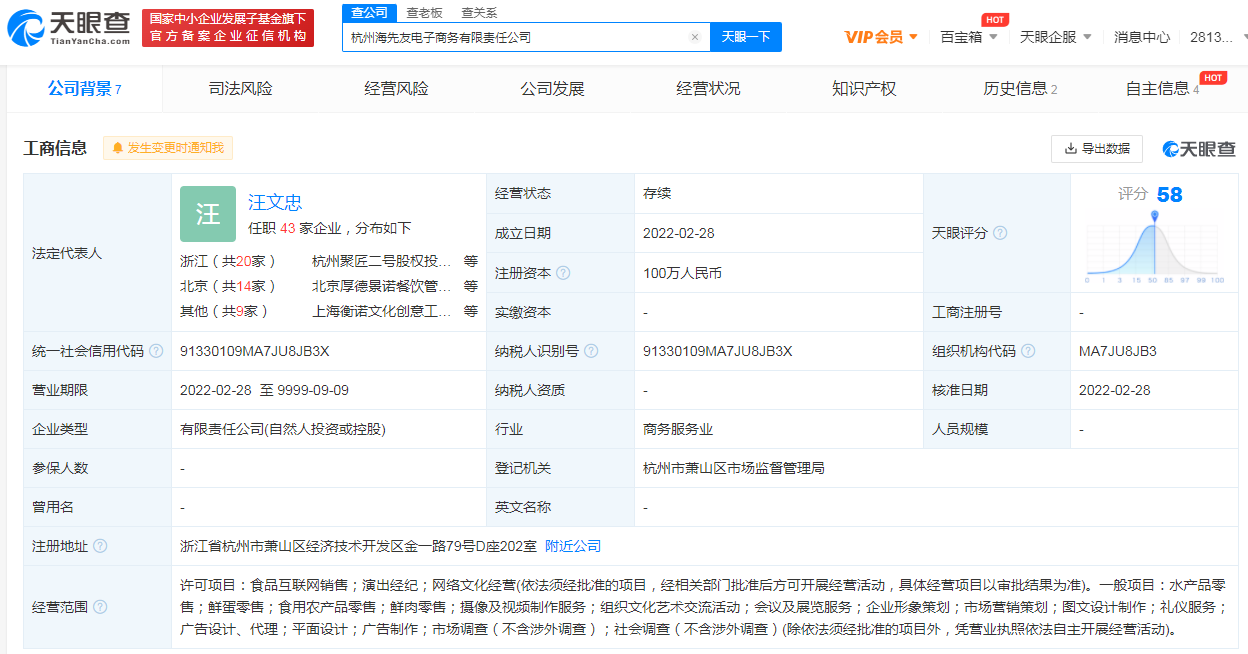
Task: Click the help icon beside 组织机构代码
Action: [1028, 351]
